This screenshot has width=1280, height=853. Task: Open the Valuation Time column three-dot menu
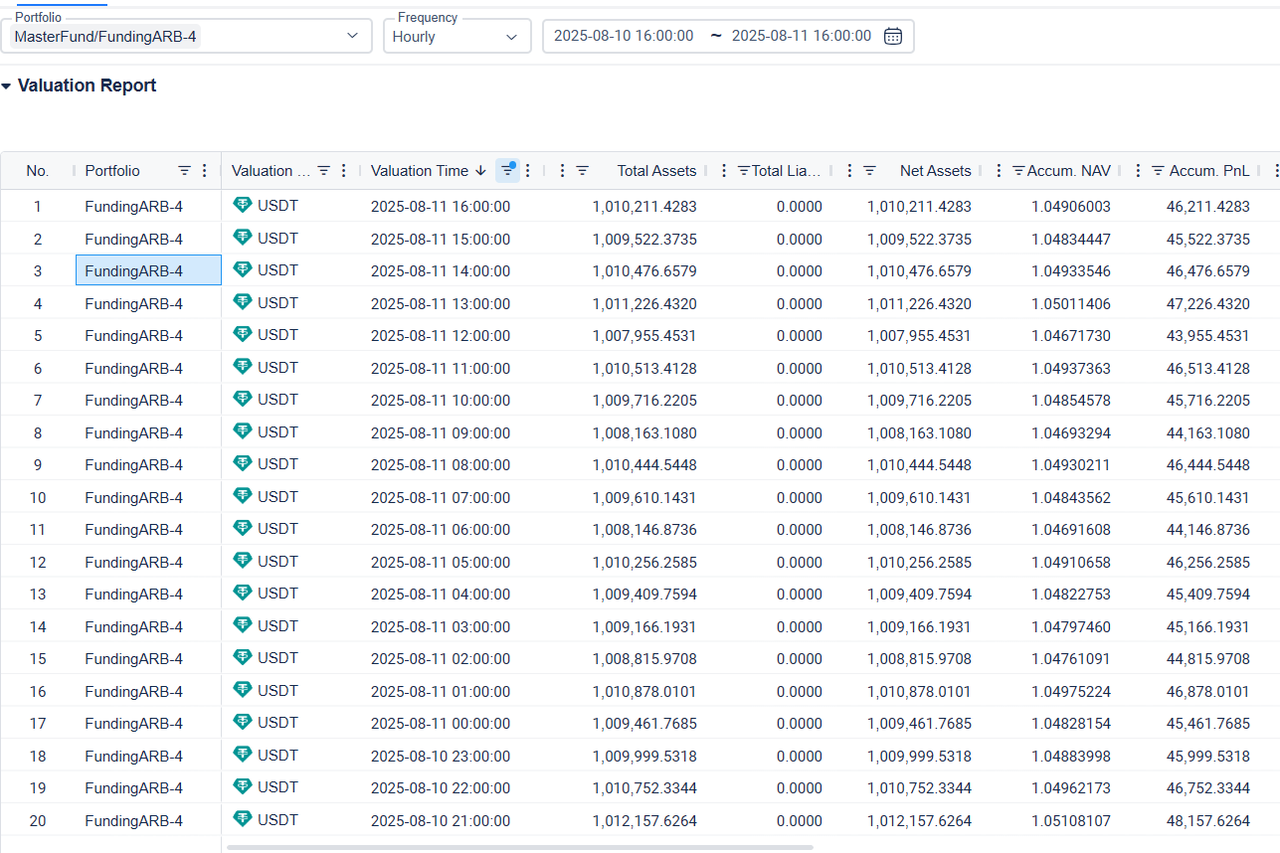coord(528,171)
